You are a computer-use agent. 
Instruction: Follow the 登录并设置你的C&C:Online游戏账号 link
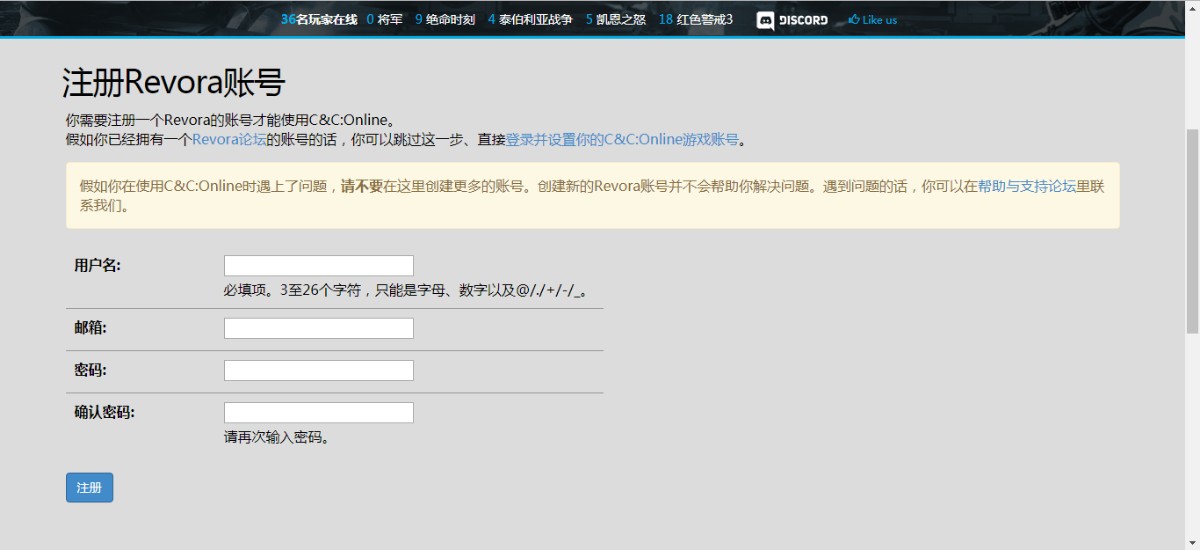click(x=622, y=139)
